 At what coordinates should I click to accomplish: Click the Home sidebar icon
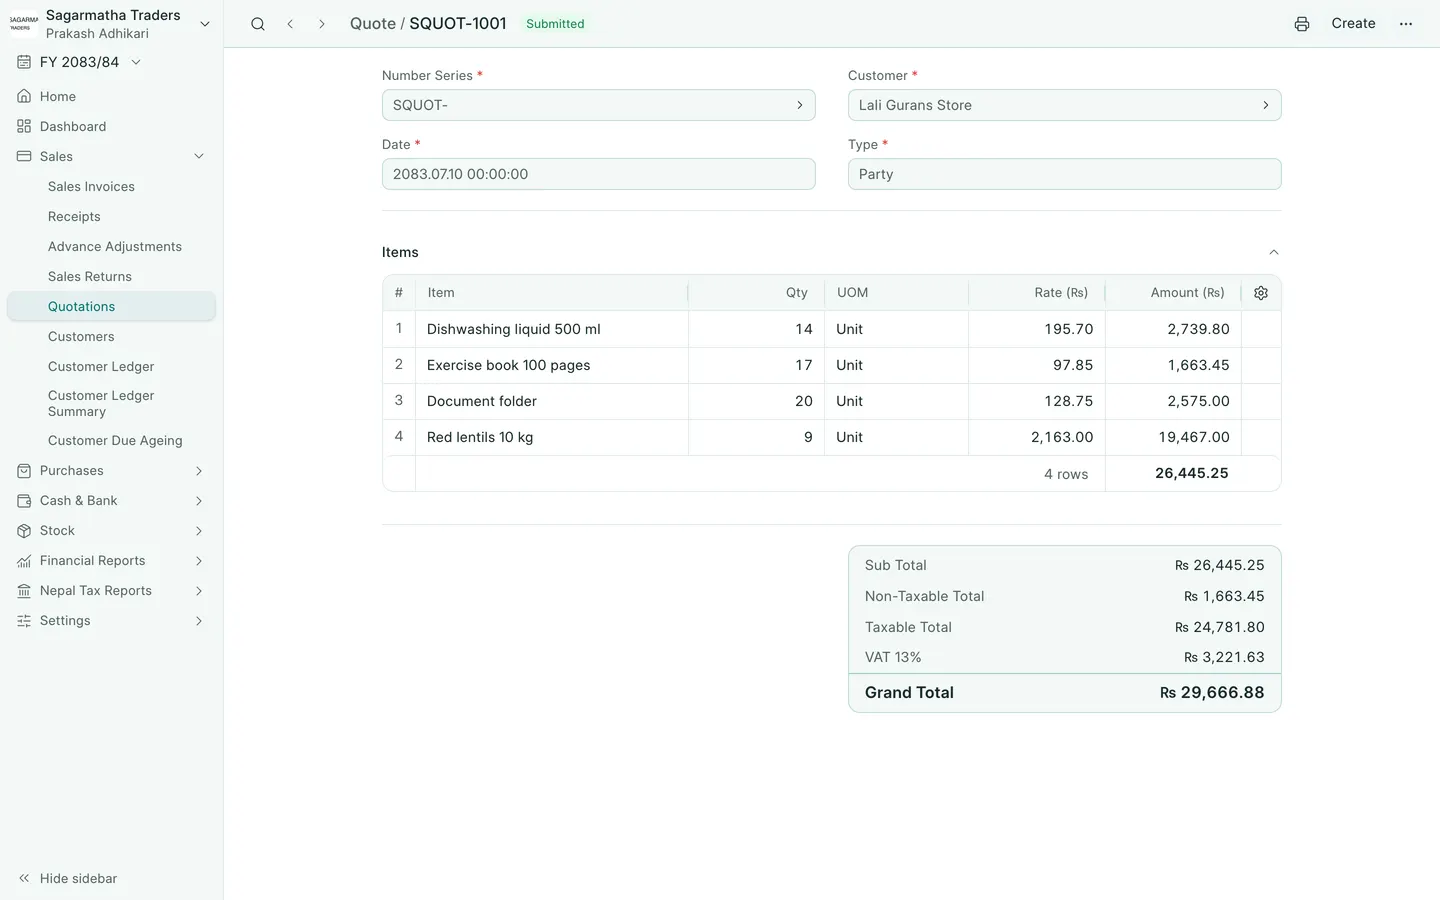pyautogui.click(x=24, y=97)
